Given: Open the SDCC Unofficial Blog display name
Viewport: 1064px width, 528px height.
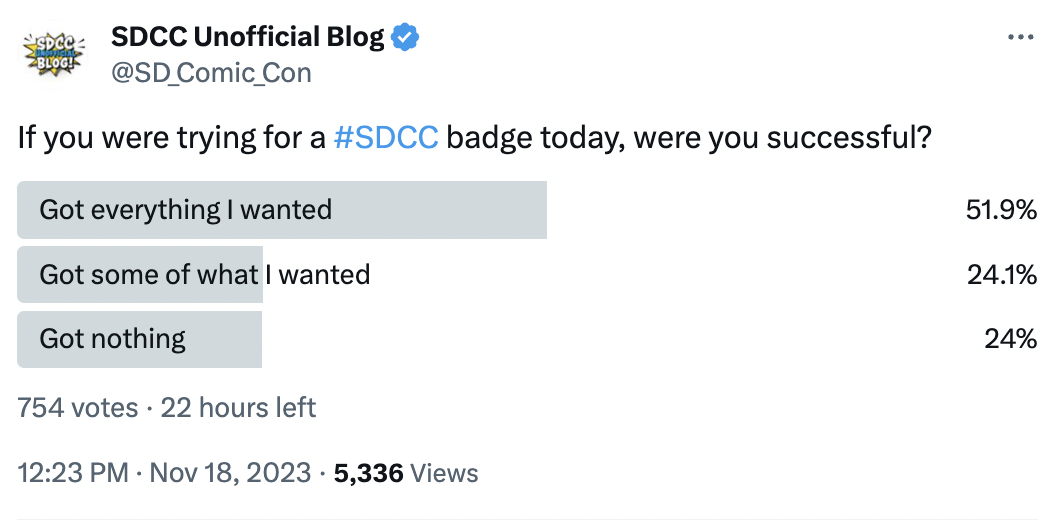Looking at the screenshot, I should pos(248,37).
